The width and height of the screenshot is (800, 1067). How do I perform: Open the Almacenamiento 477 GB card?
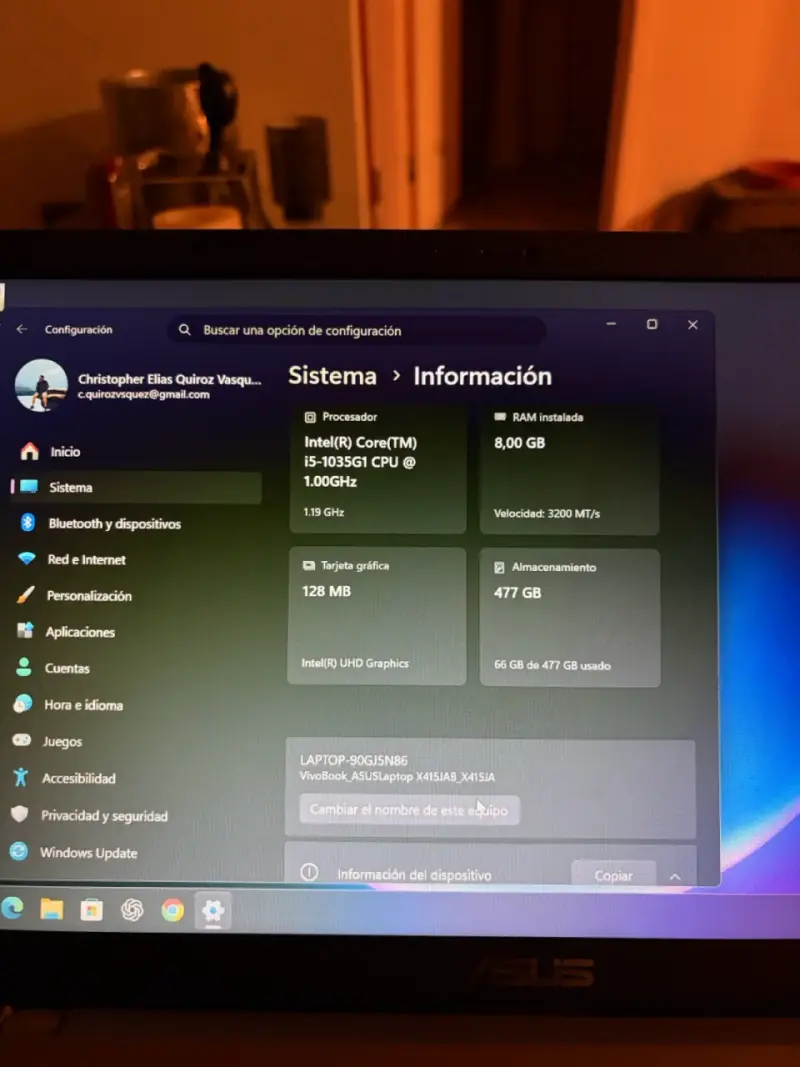coord(569,617)
